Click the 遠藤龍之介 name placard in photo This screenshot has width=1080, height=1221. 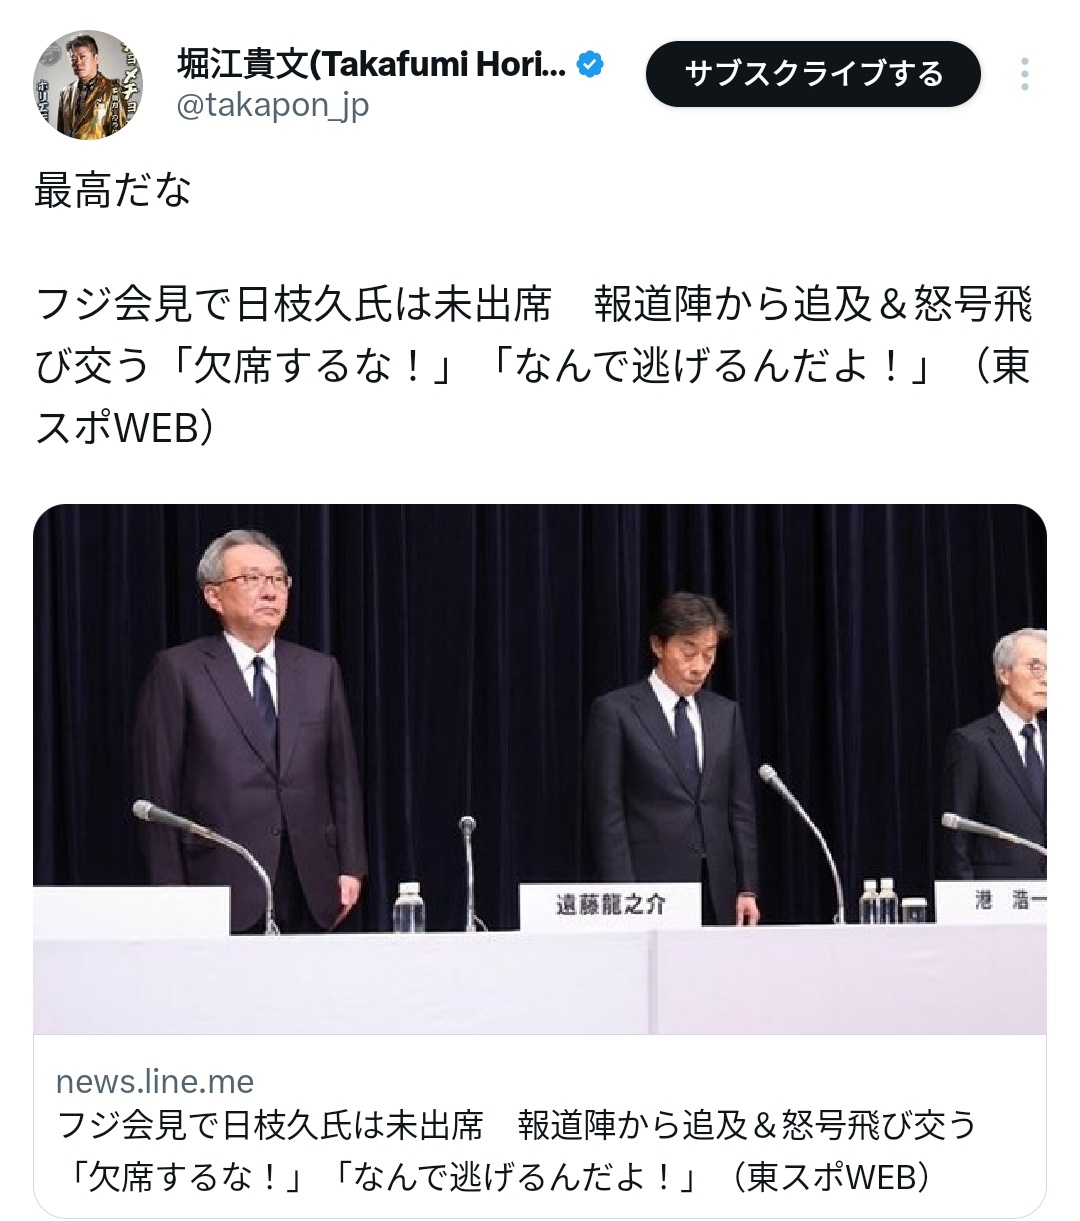[x=610, y=905]
